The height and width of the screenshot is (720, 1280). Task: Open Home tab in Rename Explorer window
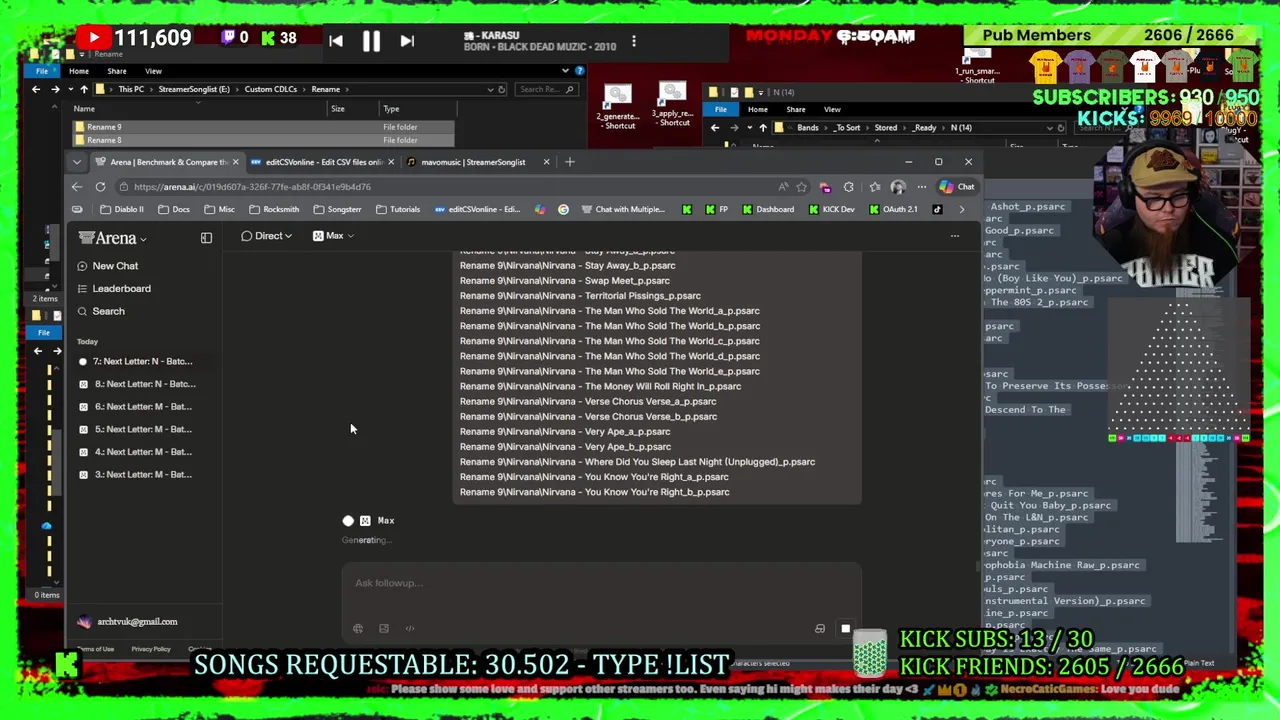pyautogui.click(x=79, y=71)
